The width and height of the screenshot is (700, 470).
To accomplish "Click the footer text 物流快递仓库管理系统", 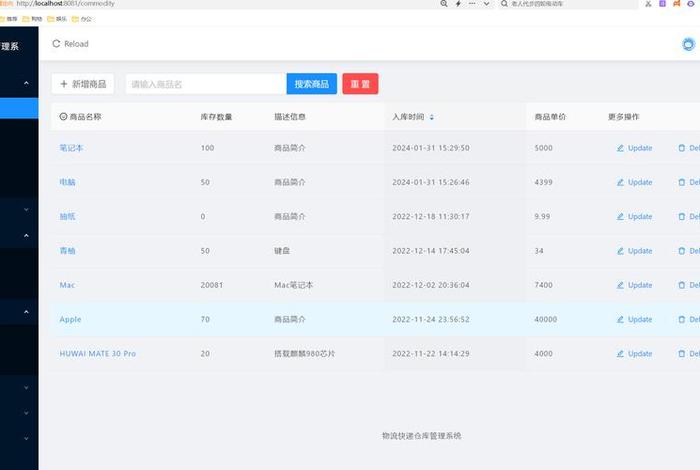I will coord(421,436).
